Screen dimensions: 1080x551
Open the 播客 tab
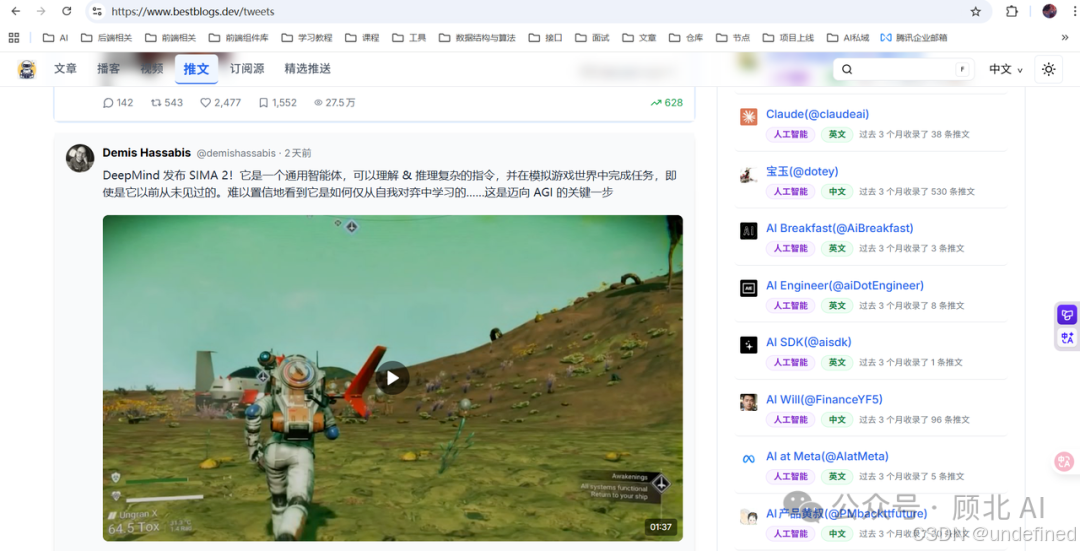point(108,68)
